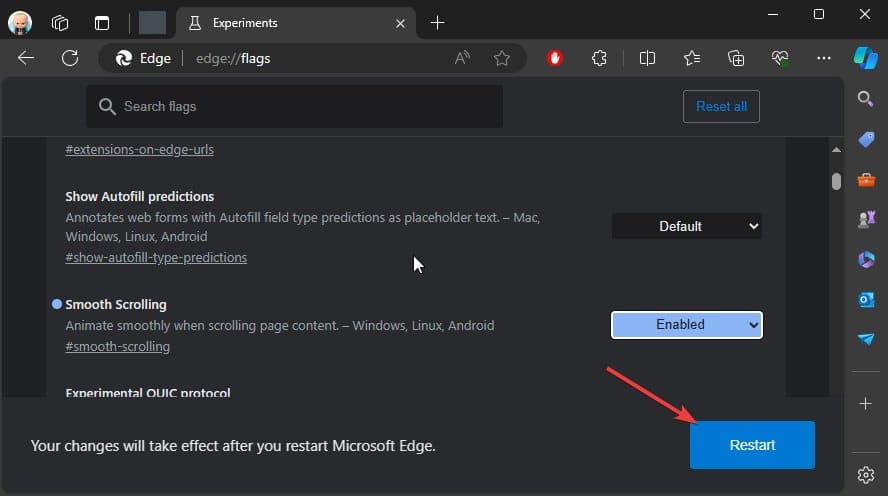Open the Collections icon in toolbar
888x496 pixels.
click(736, 58)
